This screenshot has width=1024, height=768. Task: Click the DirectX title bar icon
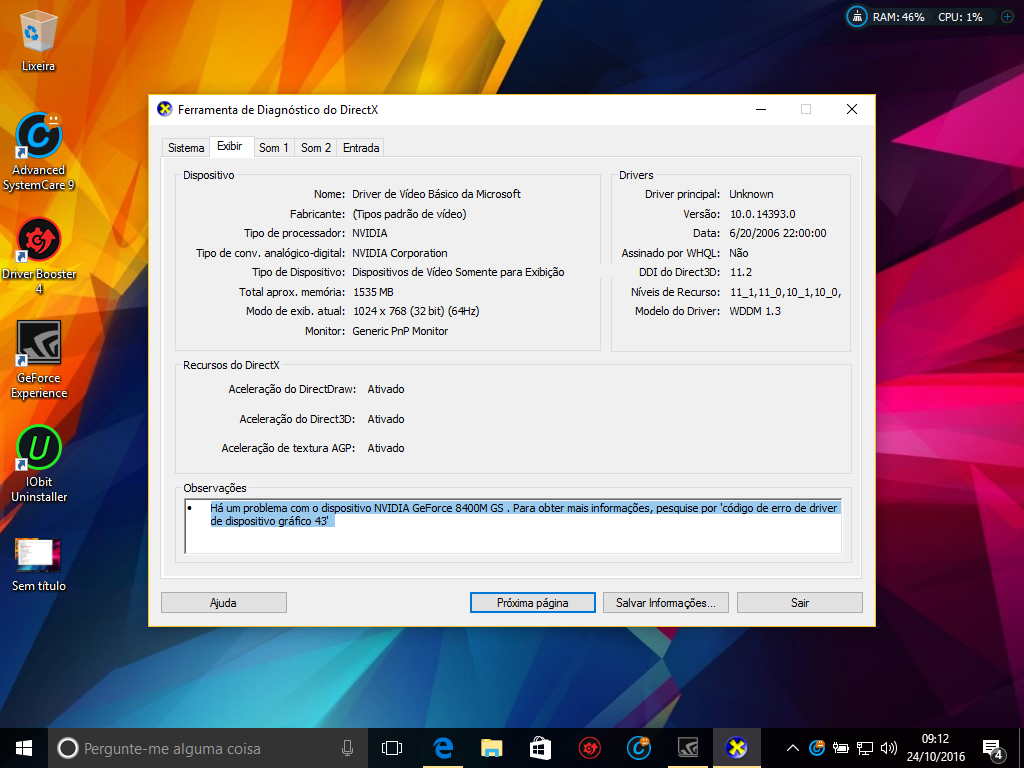(x=165, y=109)
